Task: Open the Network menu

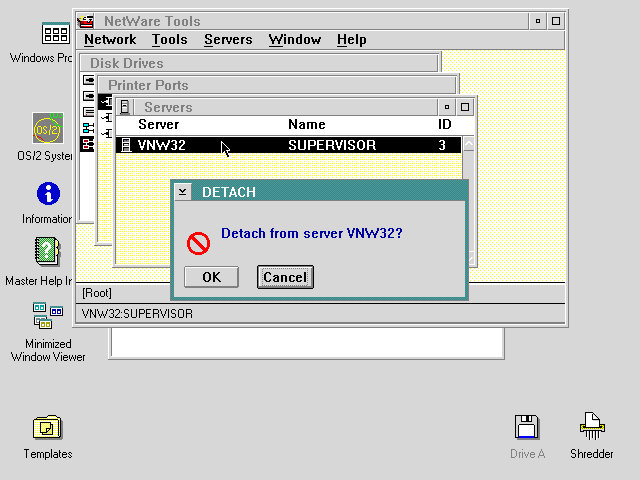Action: click(110, 40)
